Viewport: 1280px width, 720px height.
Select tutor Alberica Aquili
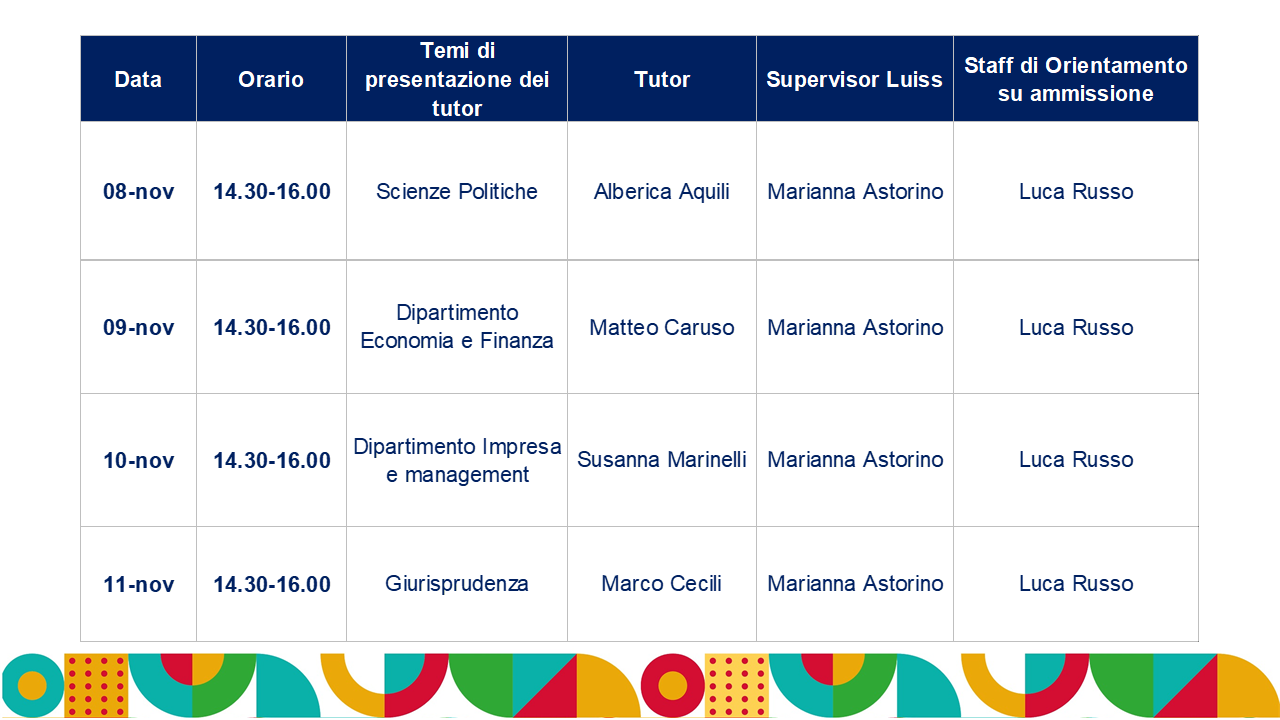pos(662,191)
